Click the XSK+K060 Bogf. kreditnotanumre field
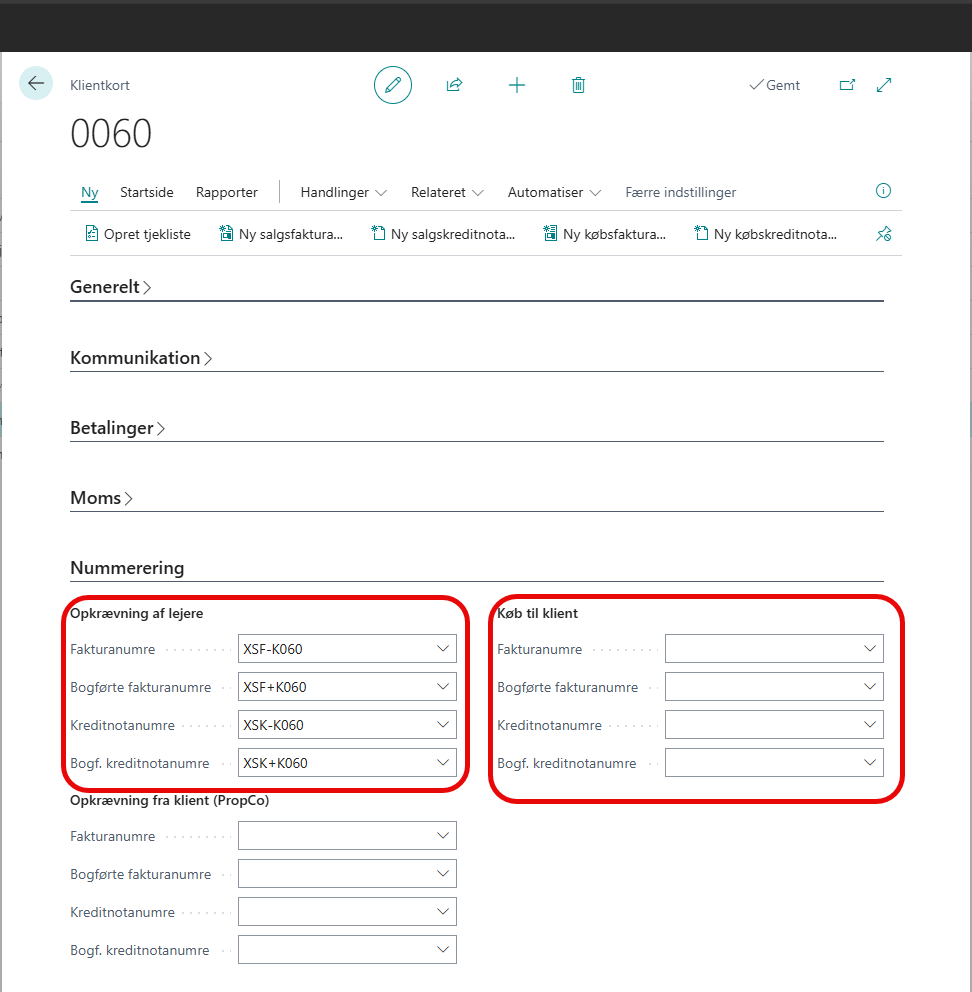 pyautogui.click(x=335, y=763)
